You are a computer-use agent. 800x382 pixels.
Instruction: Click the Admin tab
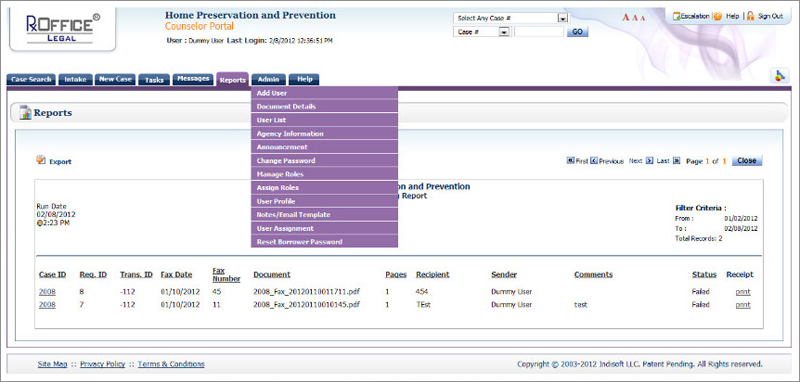(268, 80)
